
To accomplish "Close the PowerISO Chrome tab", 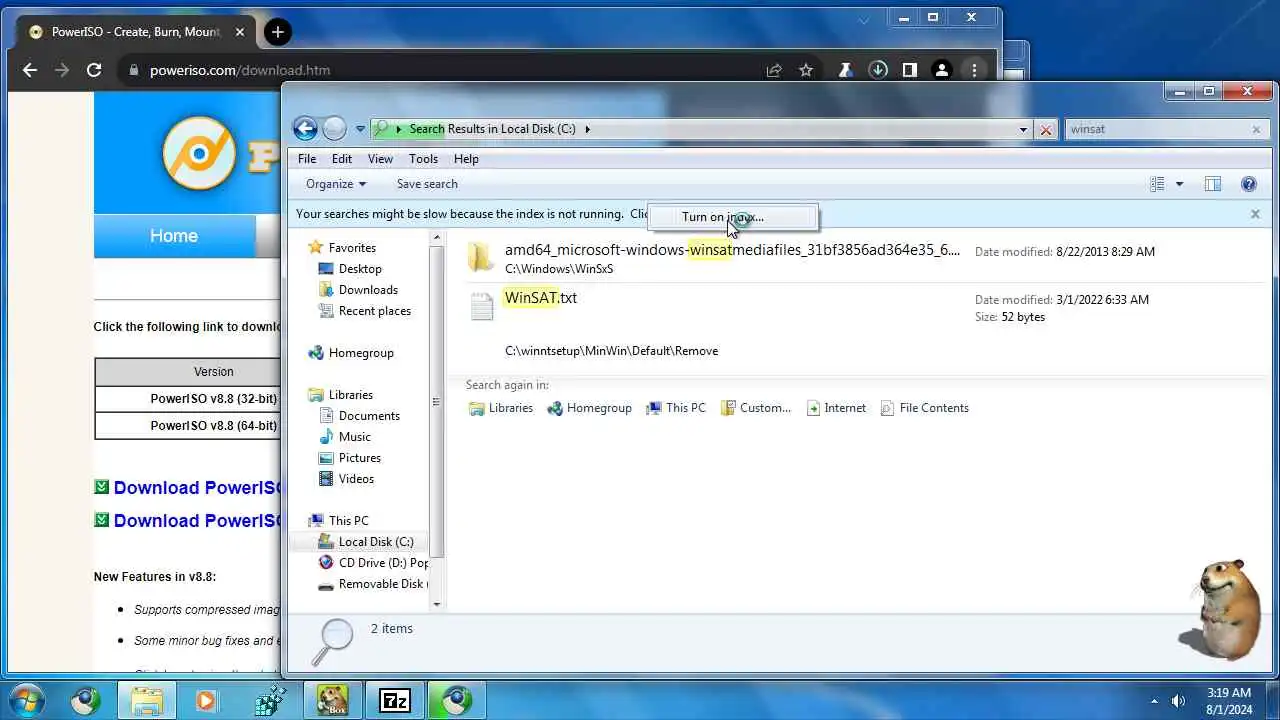I will click(240, 32).
